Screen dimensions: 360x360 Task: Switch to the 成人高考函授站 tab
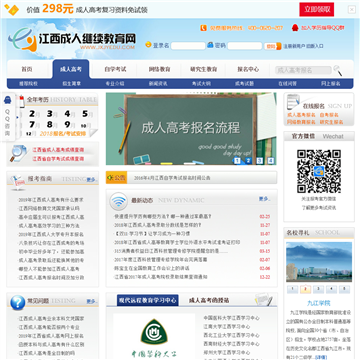[209, 300]
